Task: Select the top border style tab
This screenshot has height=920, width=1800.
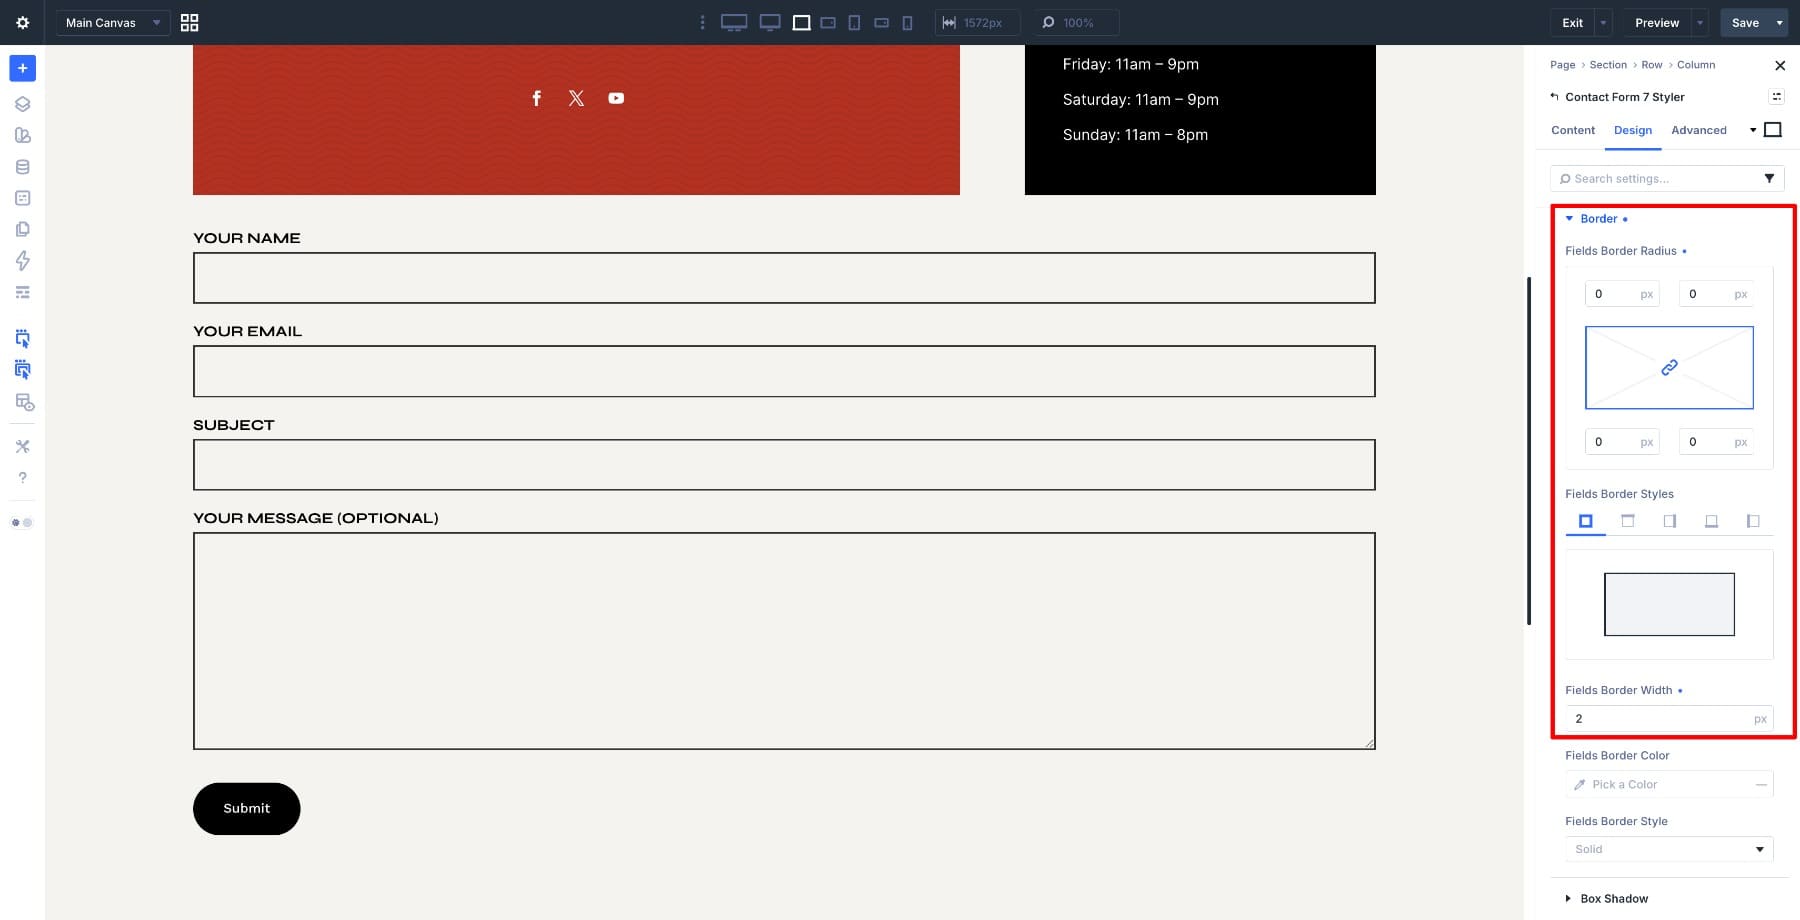Action: pos(1628,521)
